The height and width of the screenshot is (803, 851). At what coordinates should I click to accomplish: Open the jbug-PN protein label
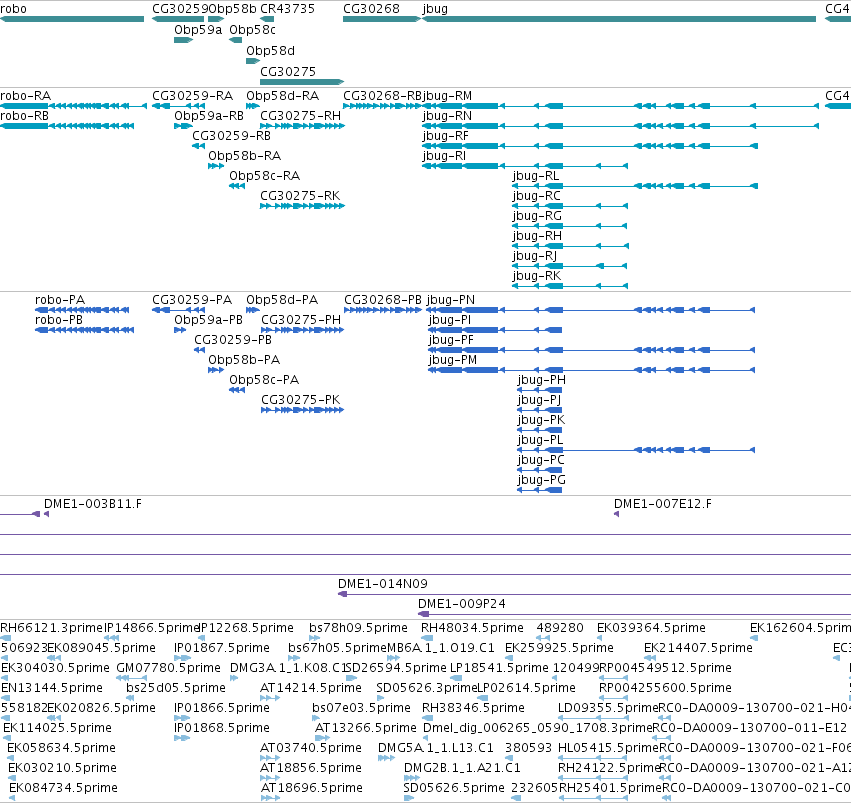coord(450,300)
